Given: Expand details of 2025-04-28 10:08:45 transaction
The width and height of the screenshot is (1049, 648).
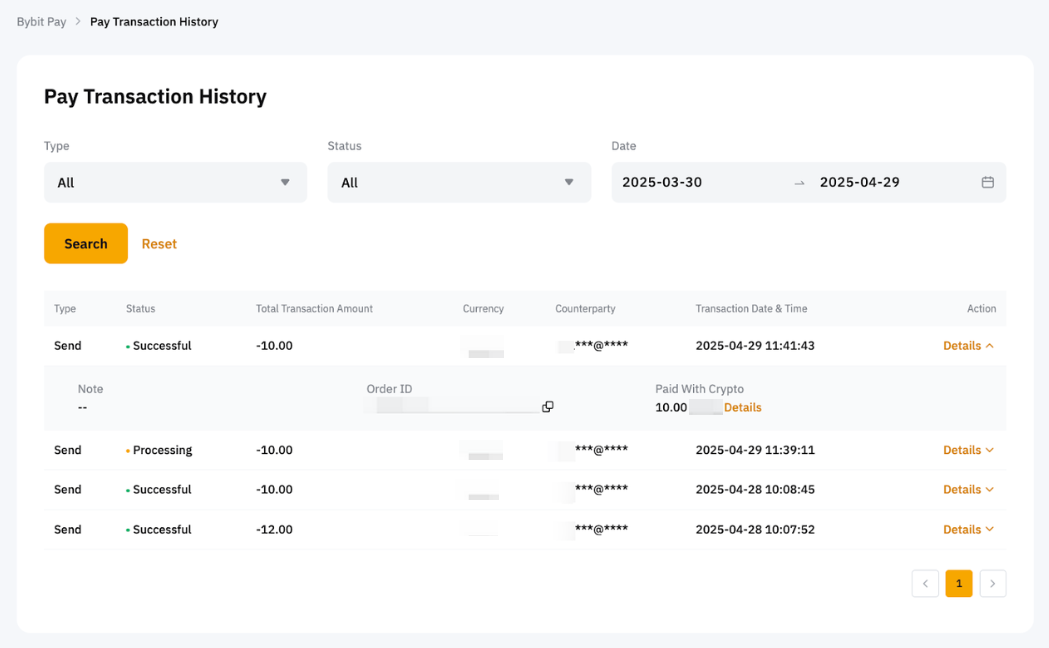Looking at the screenshot, I should tap(968, 490).
